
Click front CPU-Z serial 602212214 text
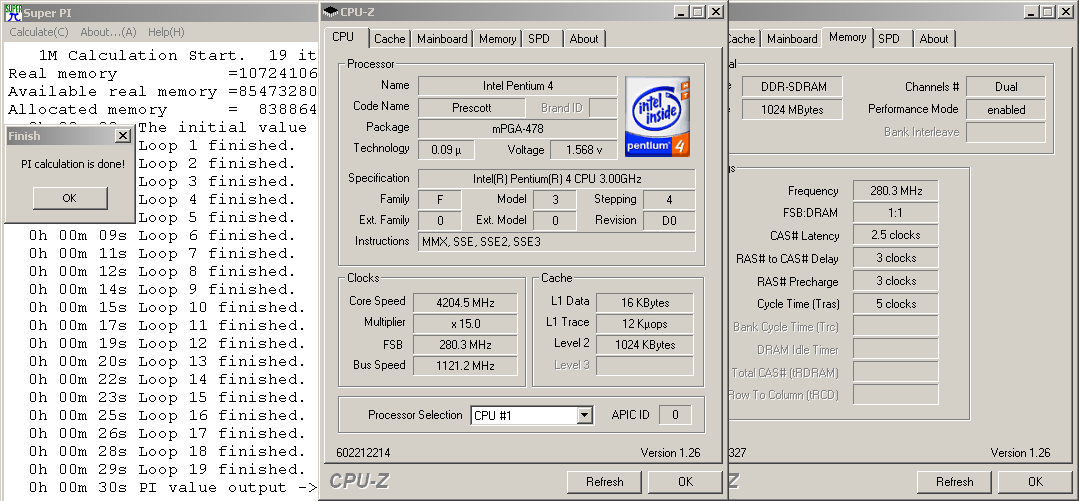coord(363,453)
